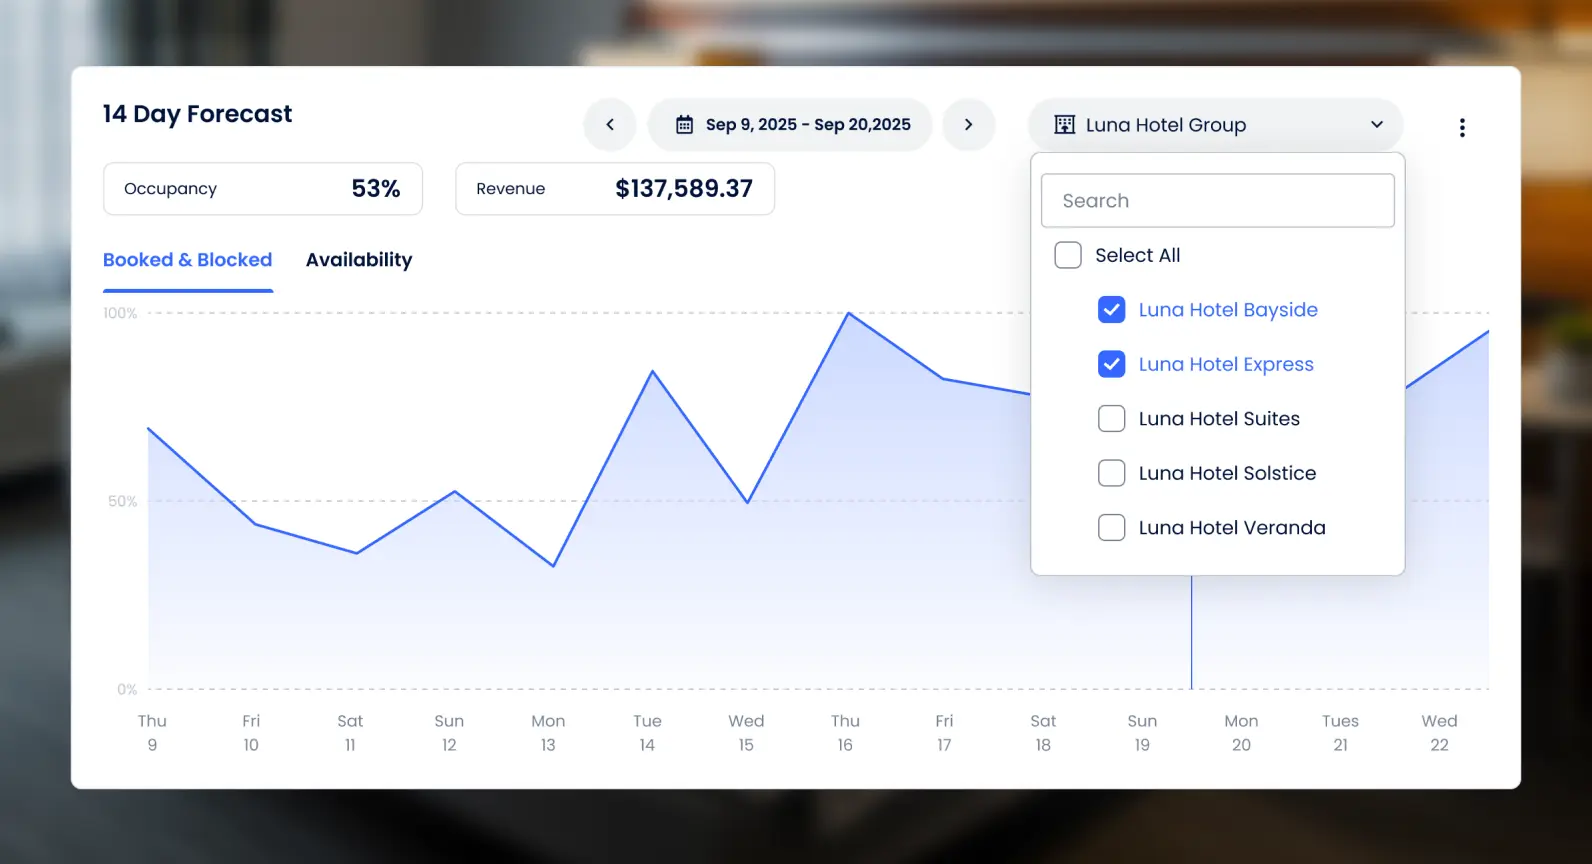
Task: Click into the hotel Search field
Action: pyautogui.click(x=1217, y=201)
